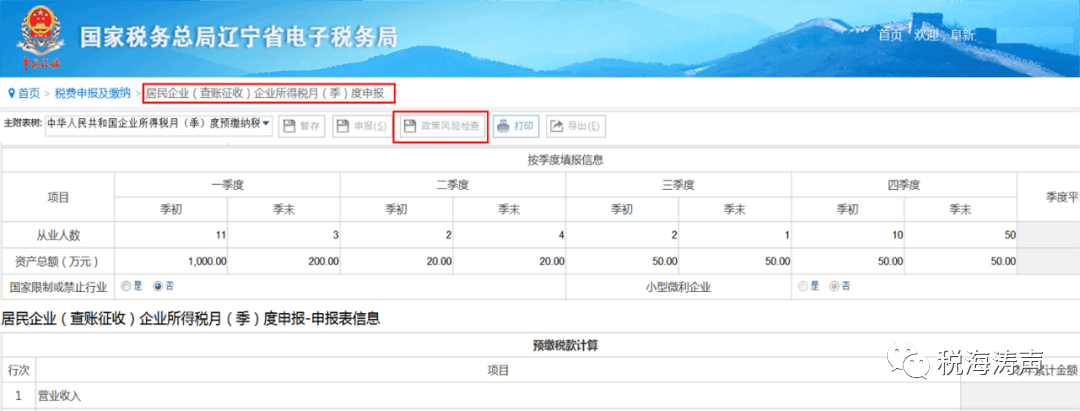Select 是 for 国家限制或禁止行业
Image resolution: width=1080 pixels, height=411 pixels.
[x=126, y=286]
